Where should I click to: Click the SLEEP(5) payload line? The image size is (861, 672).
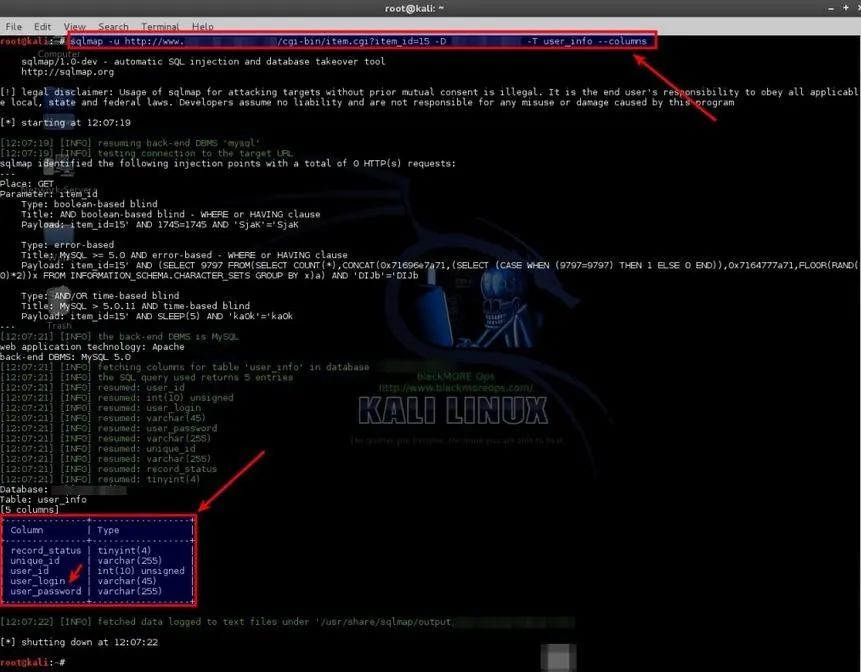pyautogui.click(x=157, y=316)
